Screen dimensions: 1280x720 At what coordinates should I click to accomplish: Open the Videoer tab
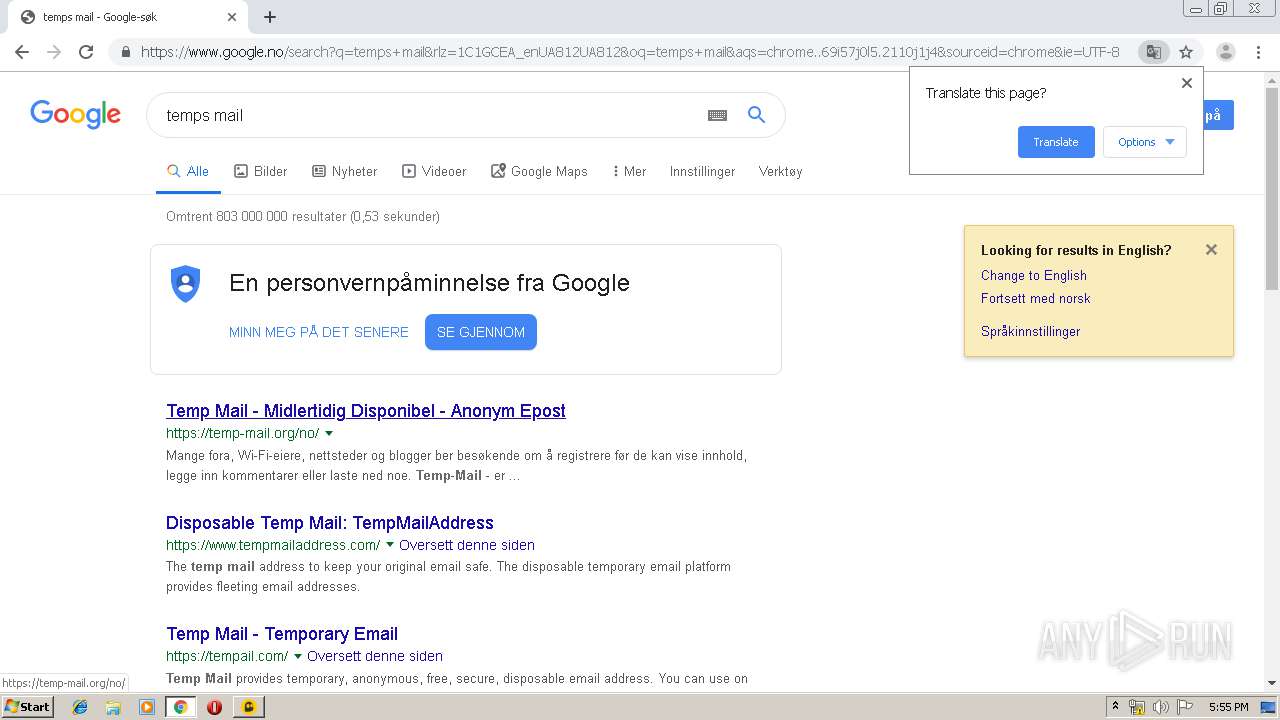coord(434,171)
